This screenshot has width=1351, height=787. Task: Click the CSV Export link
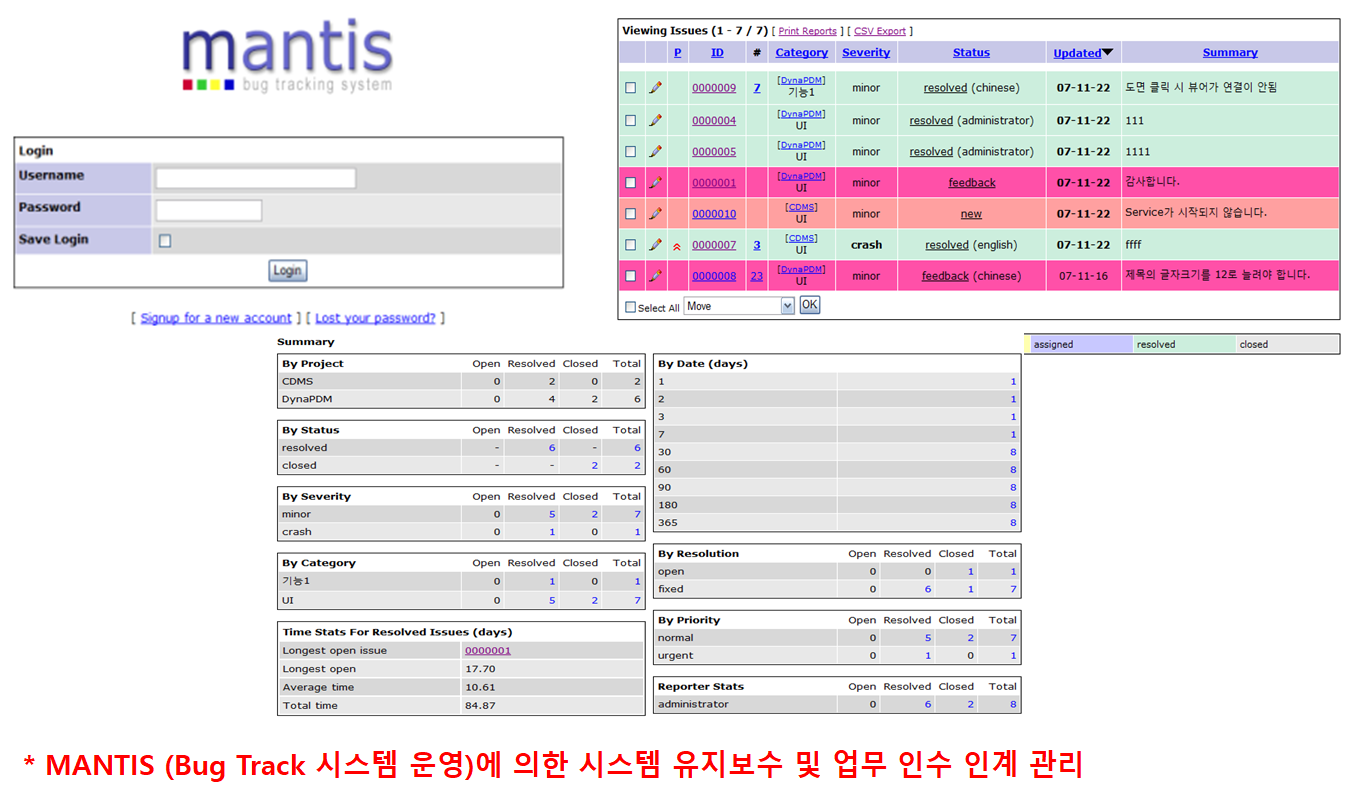pos(880,31)
